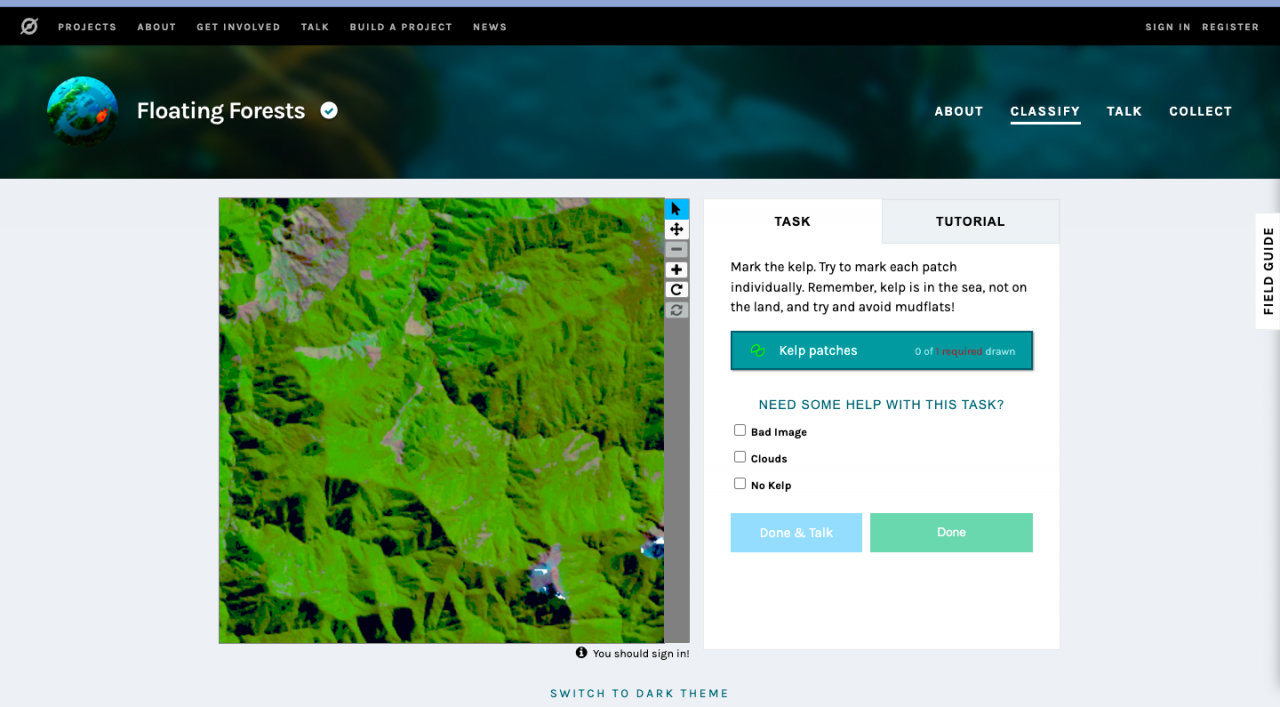
Task: Open Need Some Help With This Task
Action: (x=881, y=405)
